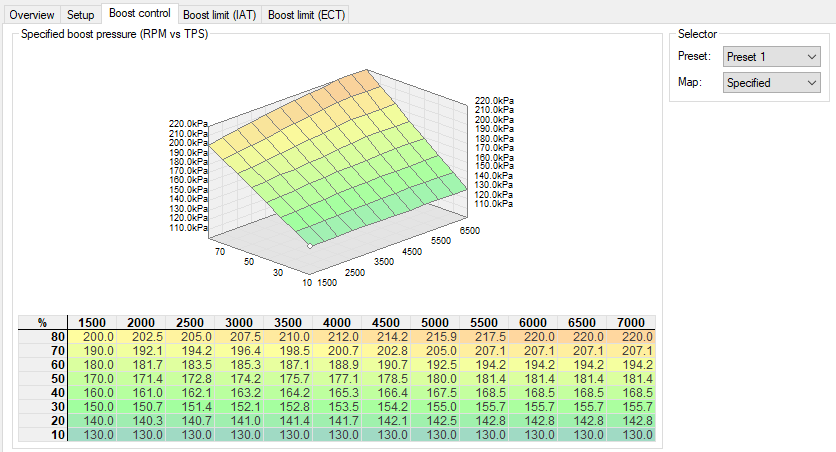836x452 pixels.
Task: Select cell 217.5 in the 80% row
Action: (x=485, y=337)
